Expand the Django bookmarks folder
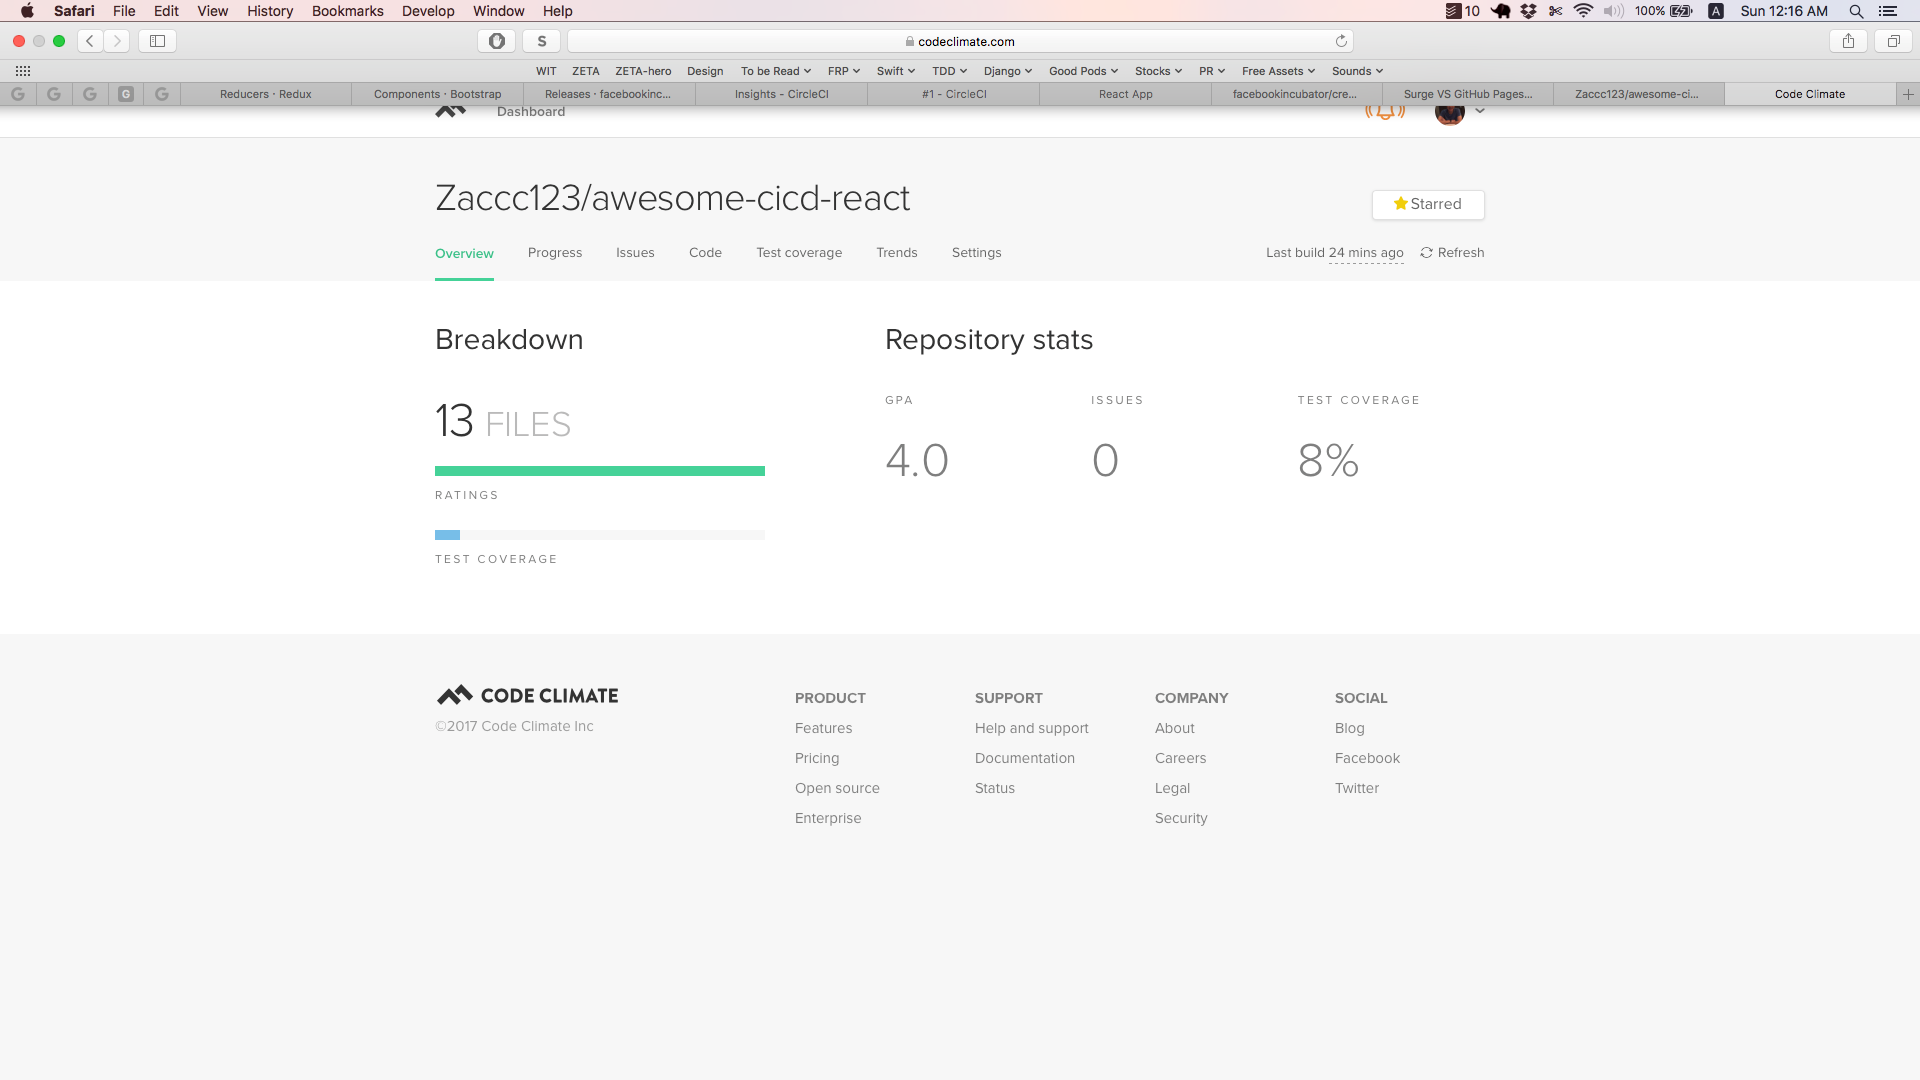Screen dimensions: 1920x1080 [1007, 71]
